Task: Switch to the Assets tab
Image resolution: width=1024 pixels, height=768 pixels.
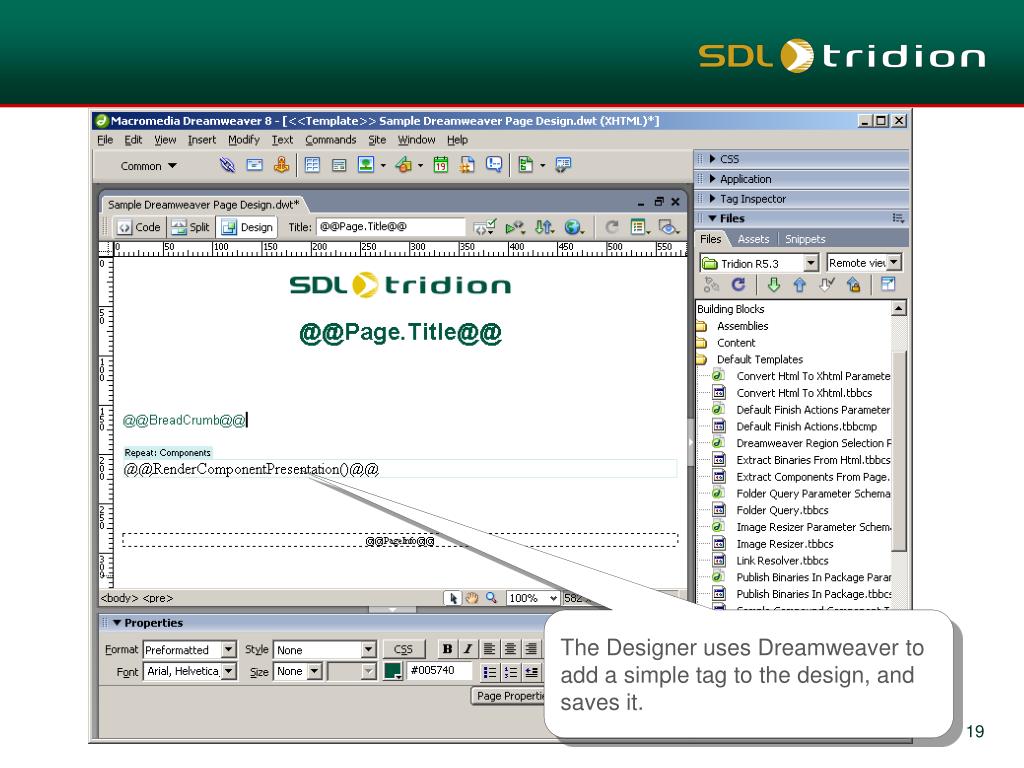Action: click(x=753, y=239)
